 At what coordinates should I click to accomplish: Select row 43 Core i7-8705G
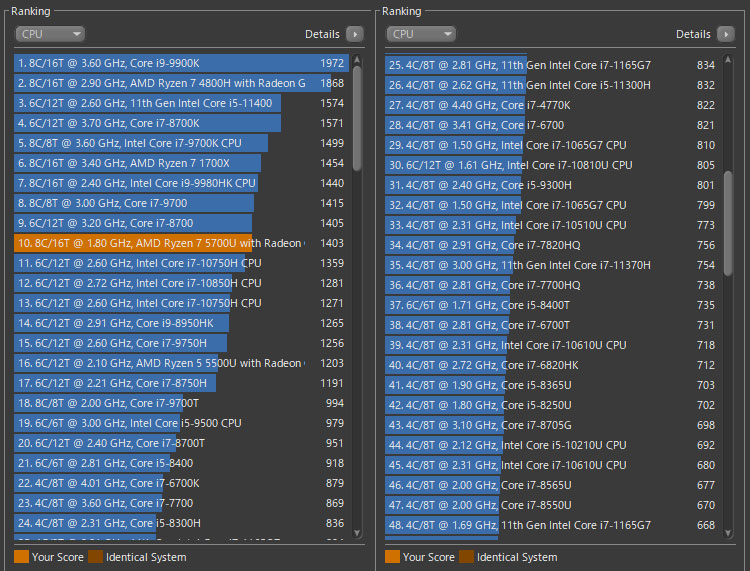(552, 425)
